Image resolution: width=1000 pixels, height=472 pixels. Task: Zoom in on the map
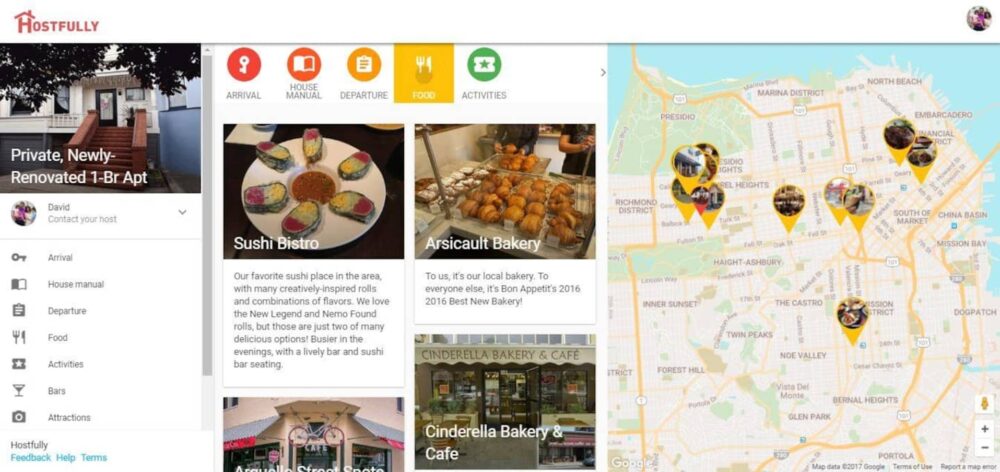984,429
